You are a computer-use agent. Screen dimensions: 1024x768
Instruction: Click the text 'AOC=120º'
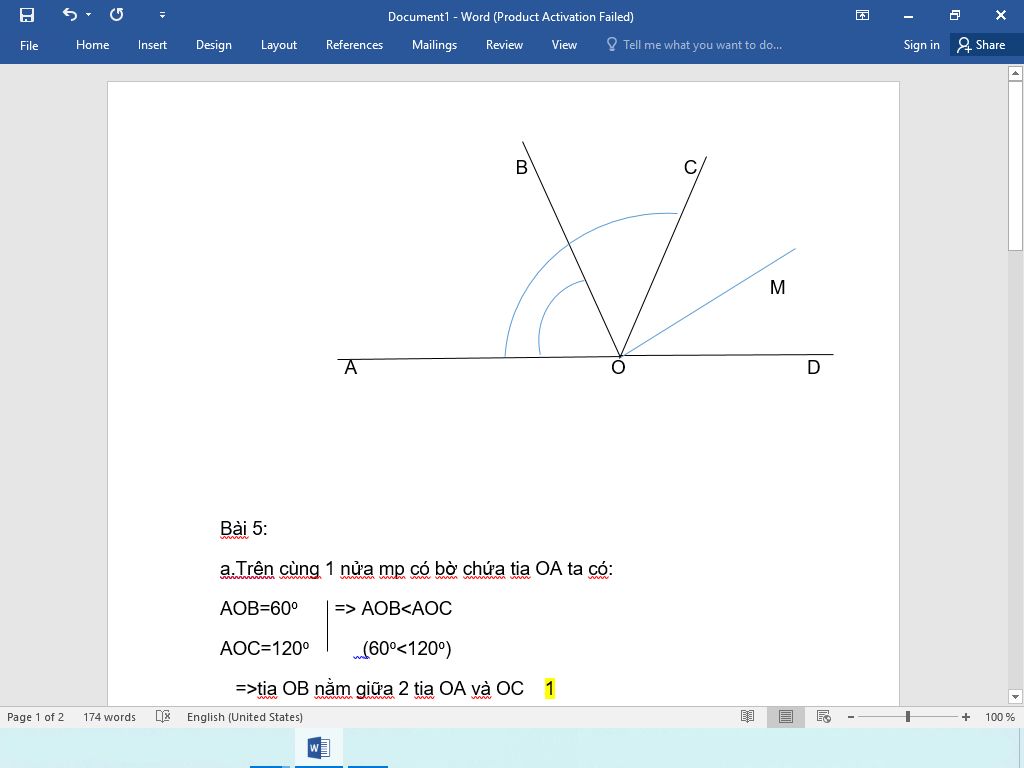coord(264,648)
